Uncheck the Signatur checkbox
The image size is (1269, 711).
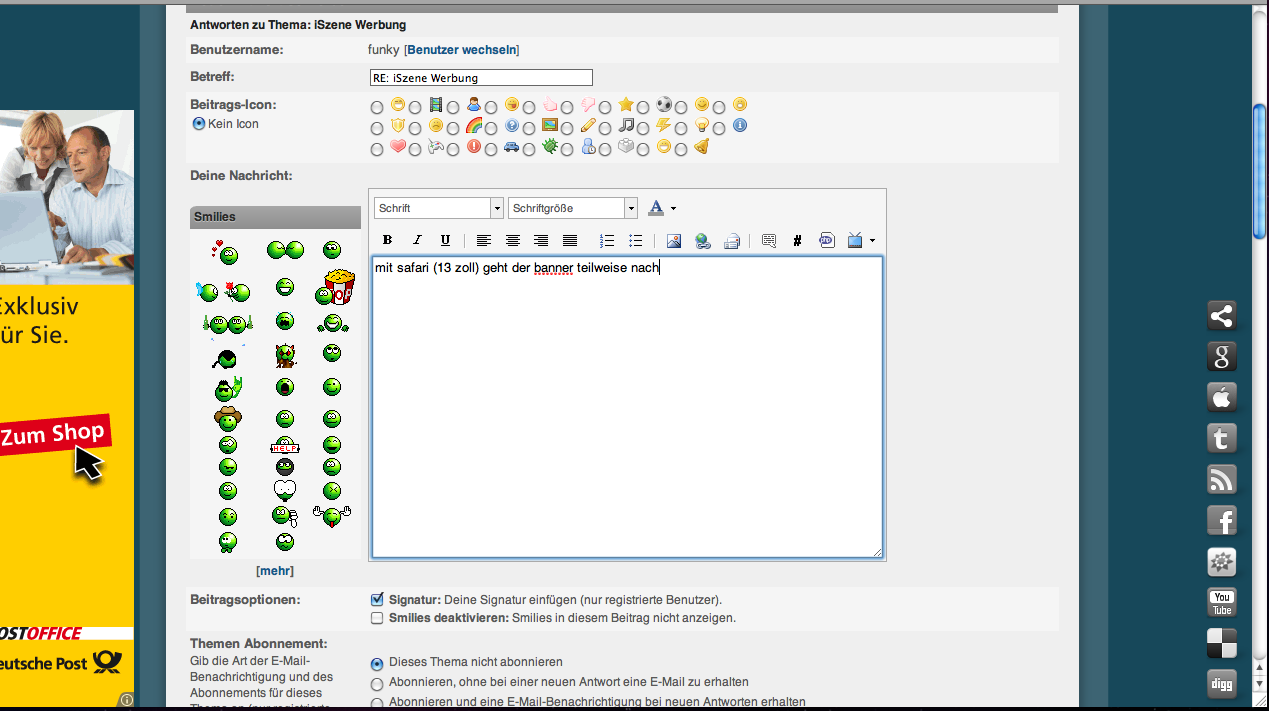click(x=377, y=600)
